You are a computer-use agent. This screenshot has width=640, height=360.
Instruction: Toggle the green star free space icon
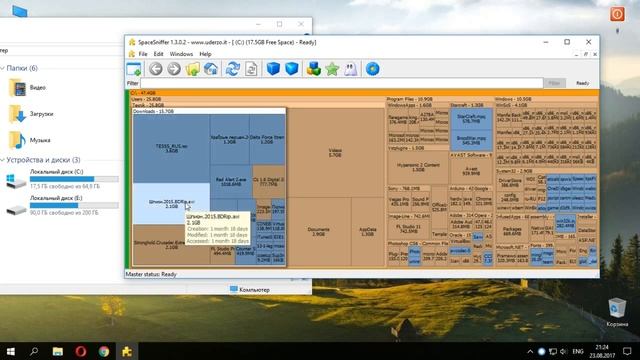click(332, 69)
